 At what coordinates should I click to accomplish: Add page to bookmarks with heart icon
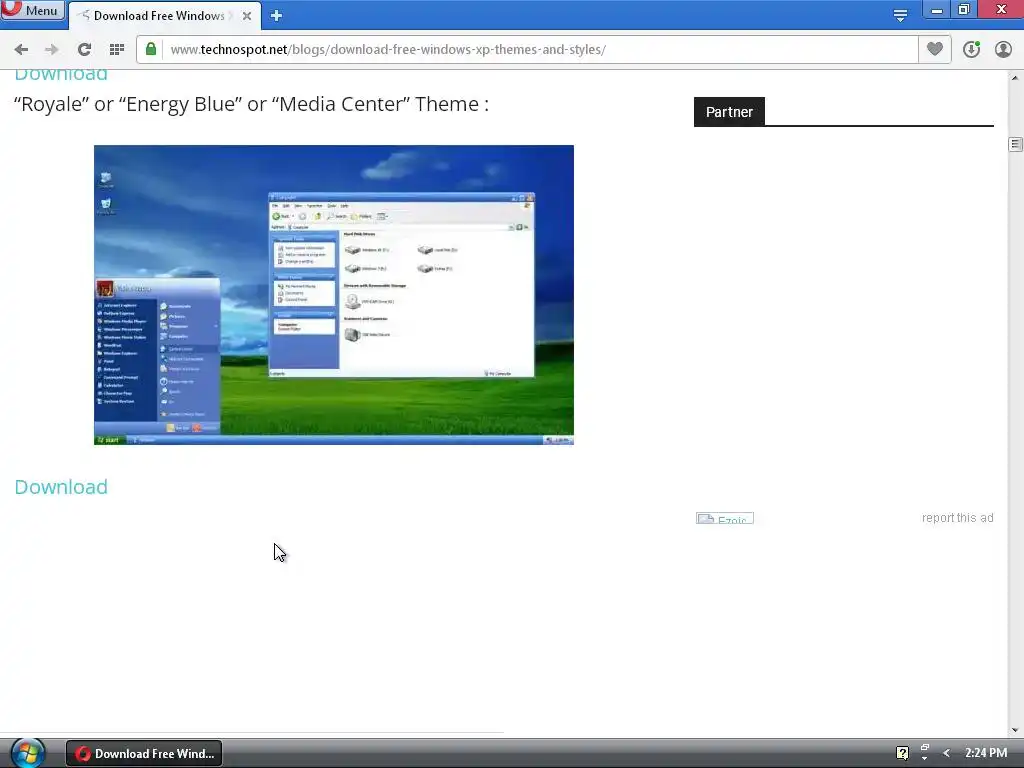pyautogui.click(x=935, y=49)
